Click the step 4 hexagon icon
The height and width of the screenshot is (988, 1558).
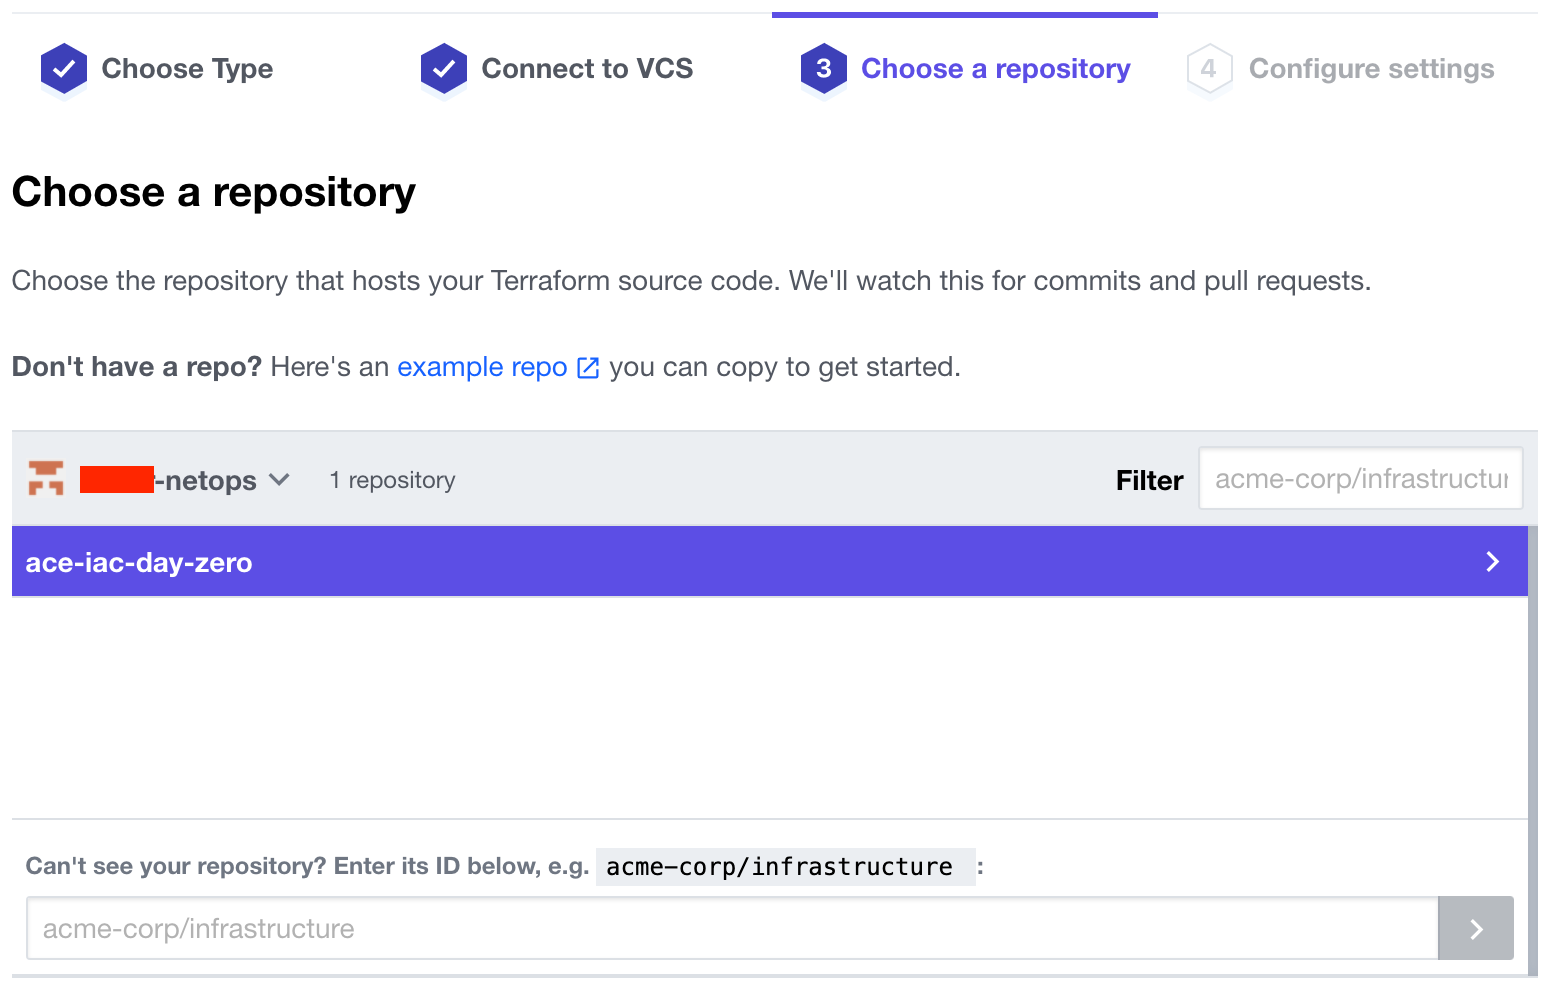(x=1209, y=69)
